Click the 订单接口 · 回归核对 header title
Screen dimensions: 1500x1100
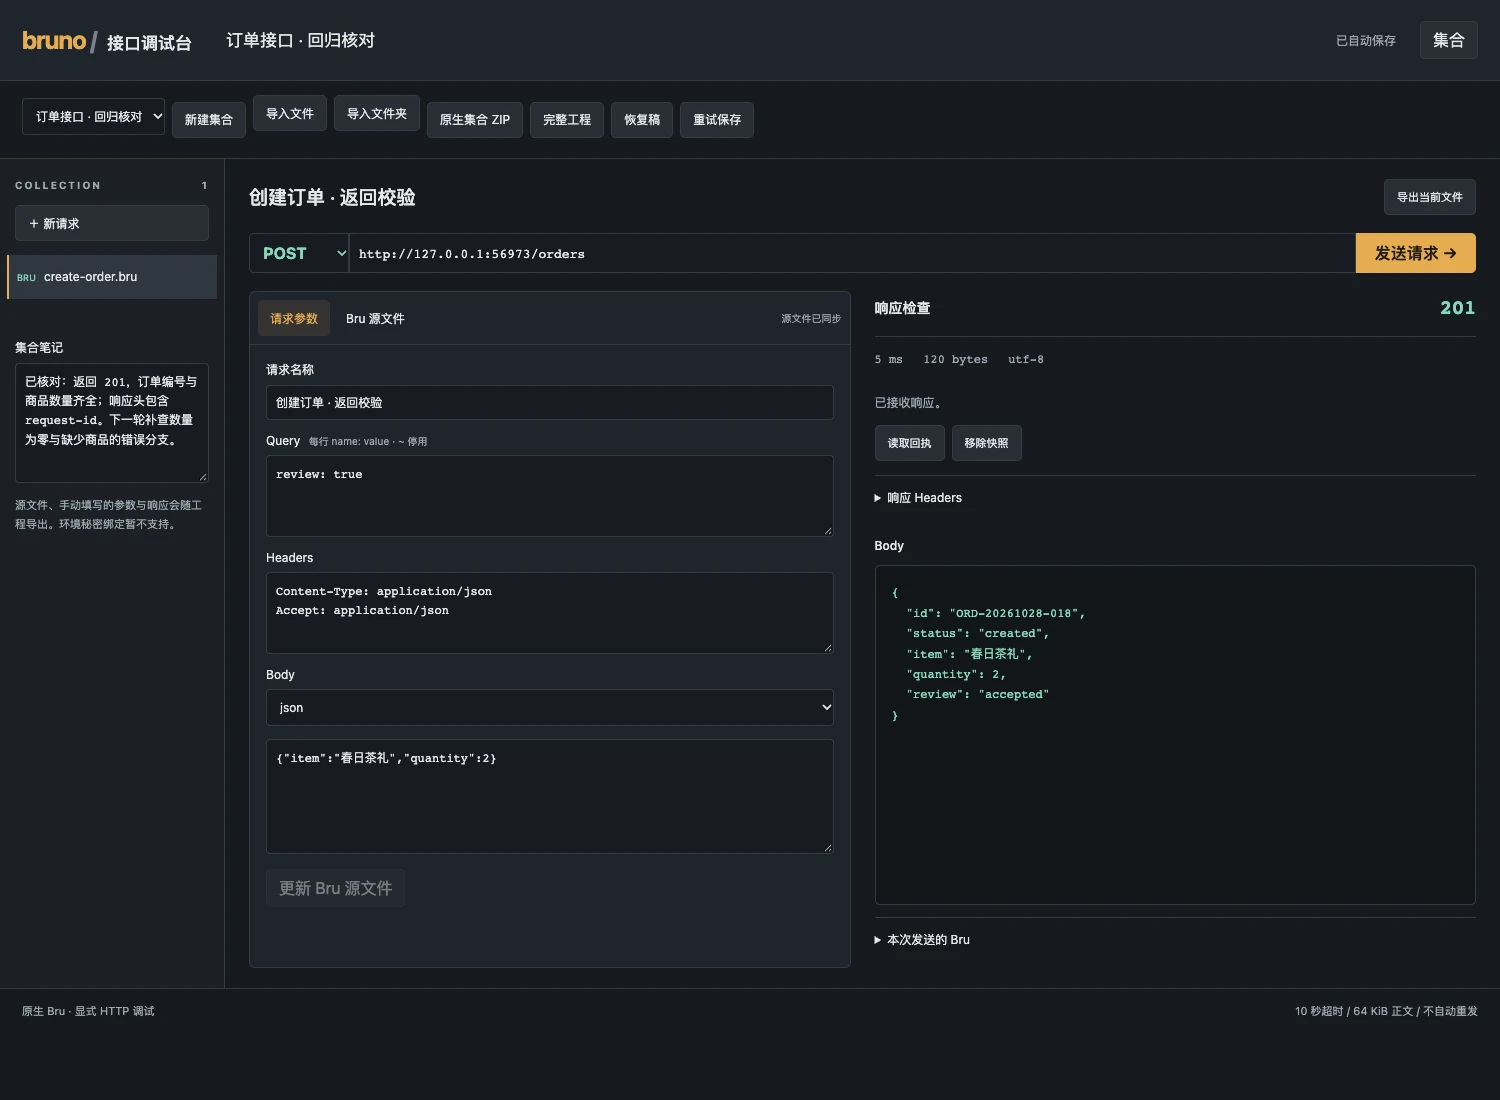(x=300, y=41)
